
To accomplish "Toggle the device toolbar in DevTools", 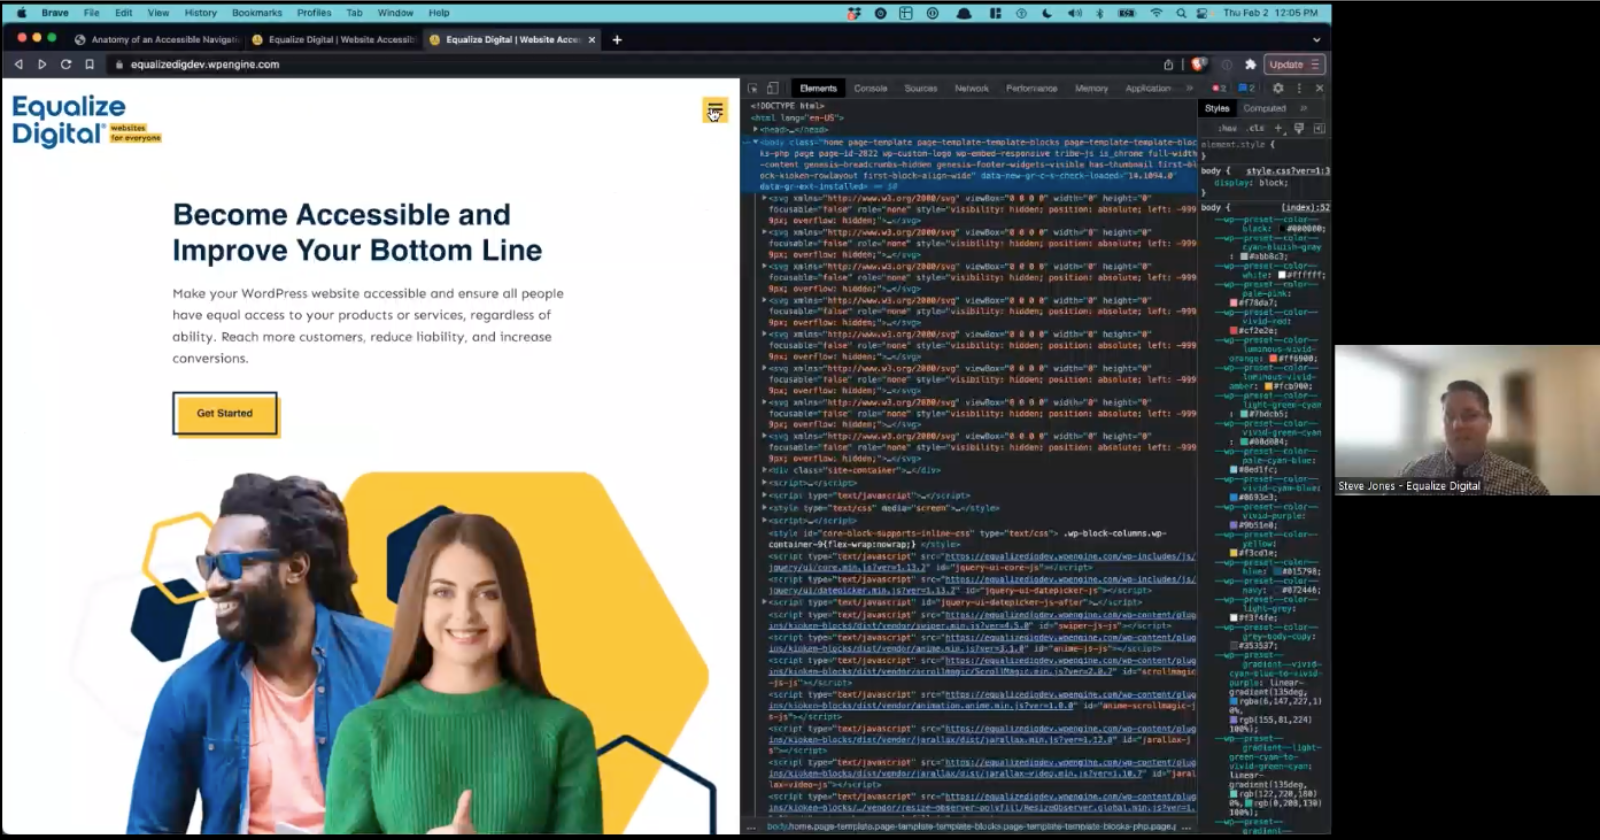I will pos(772,88).
